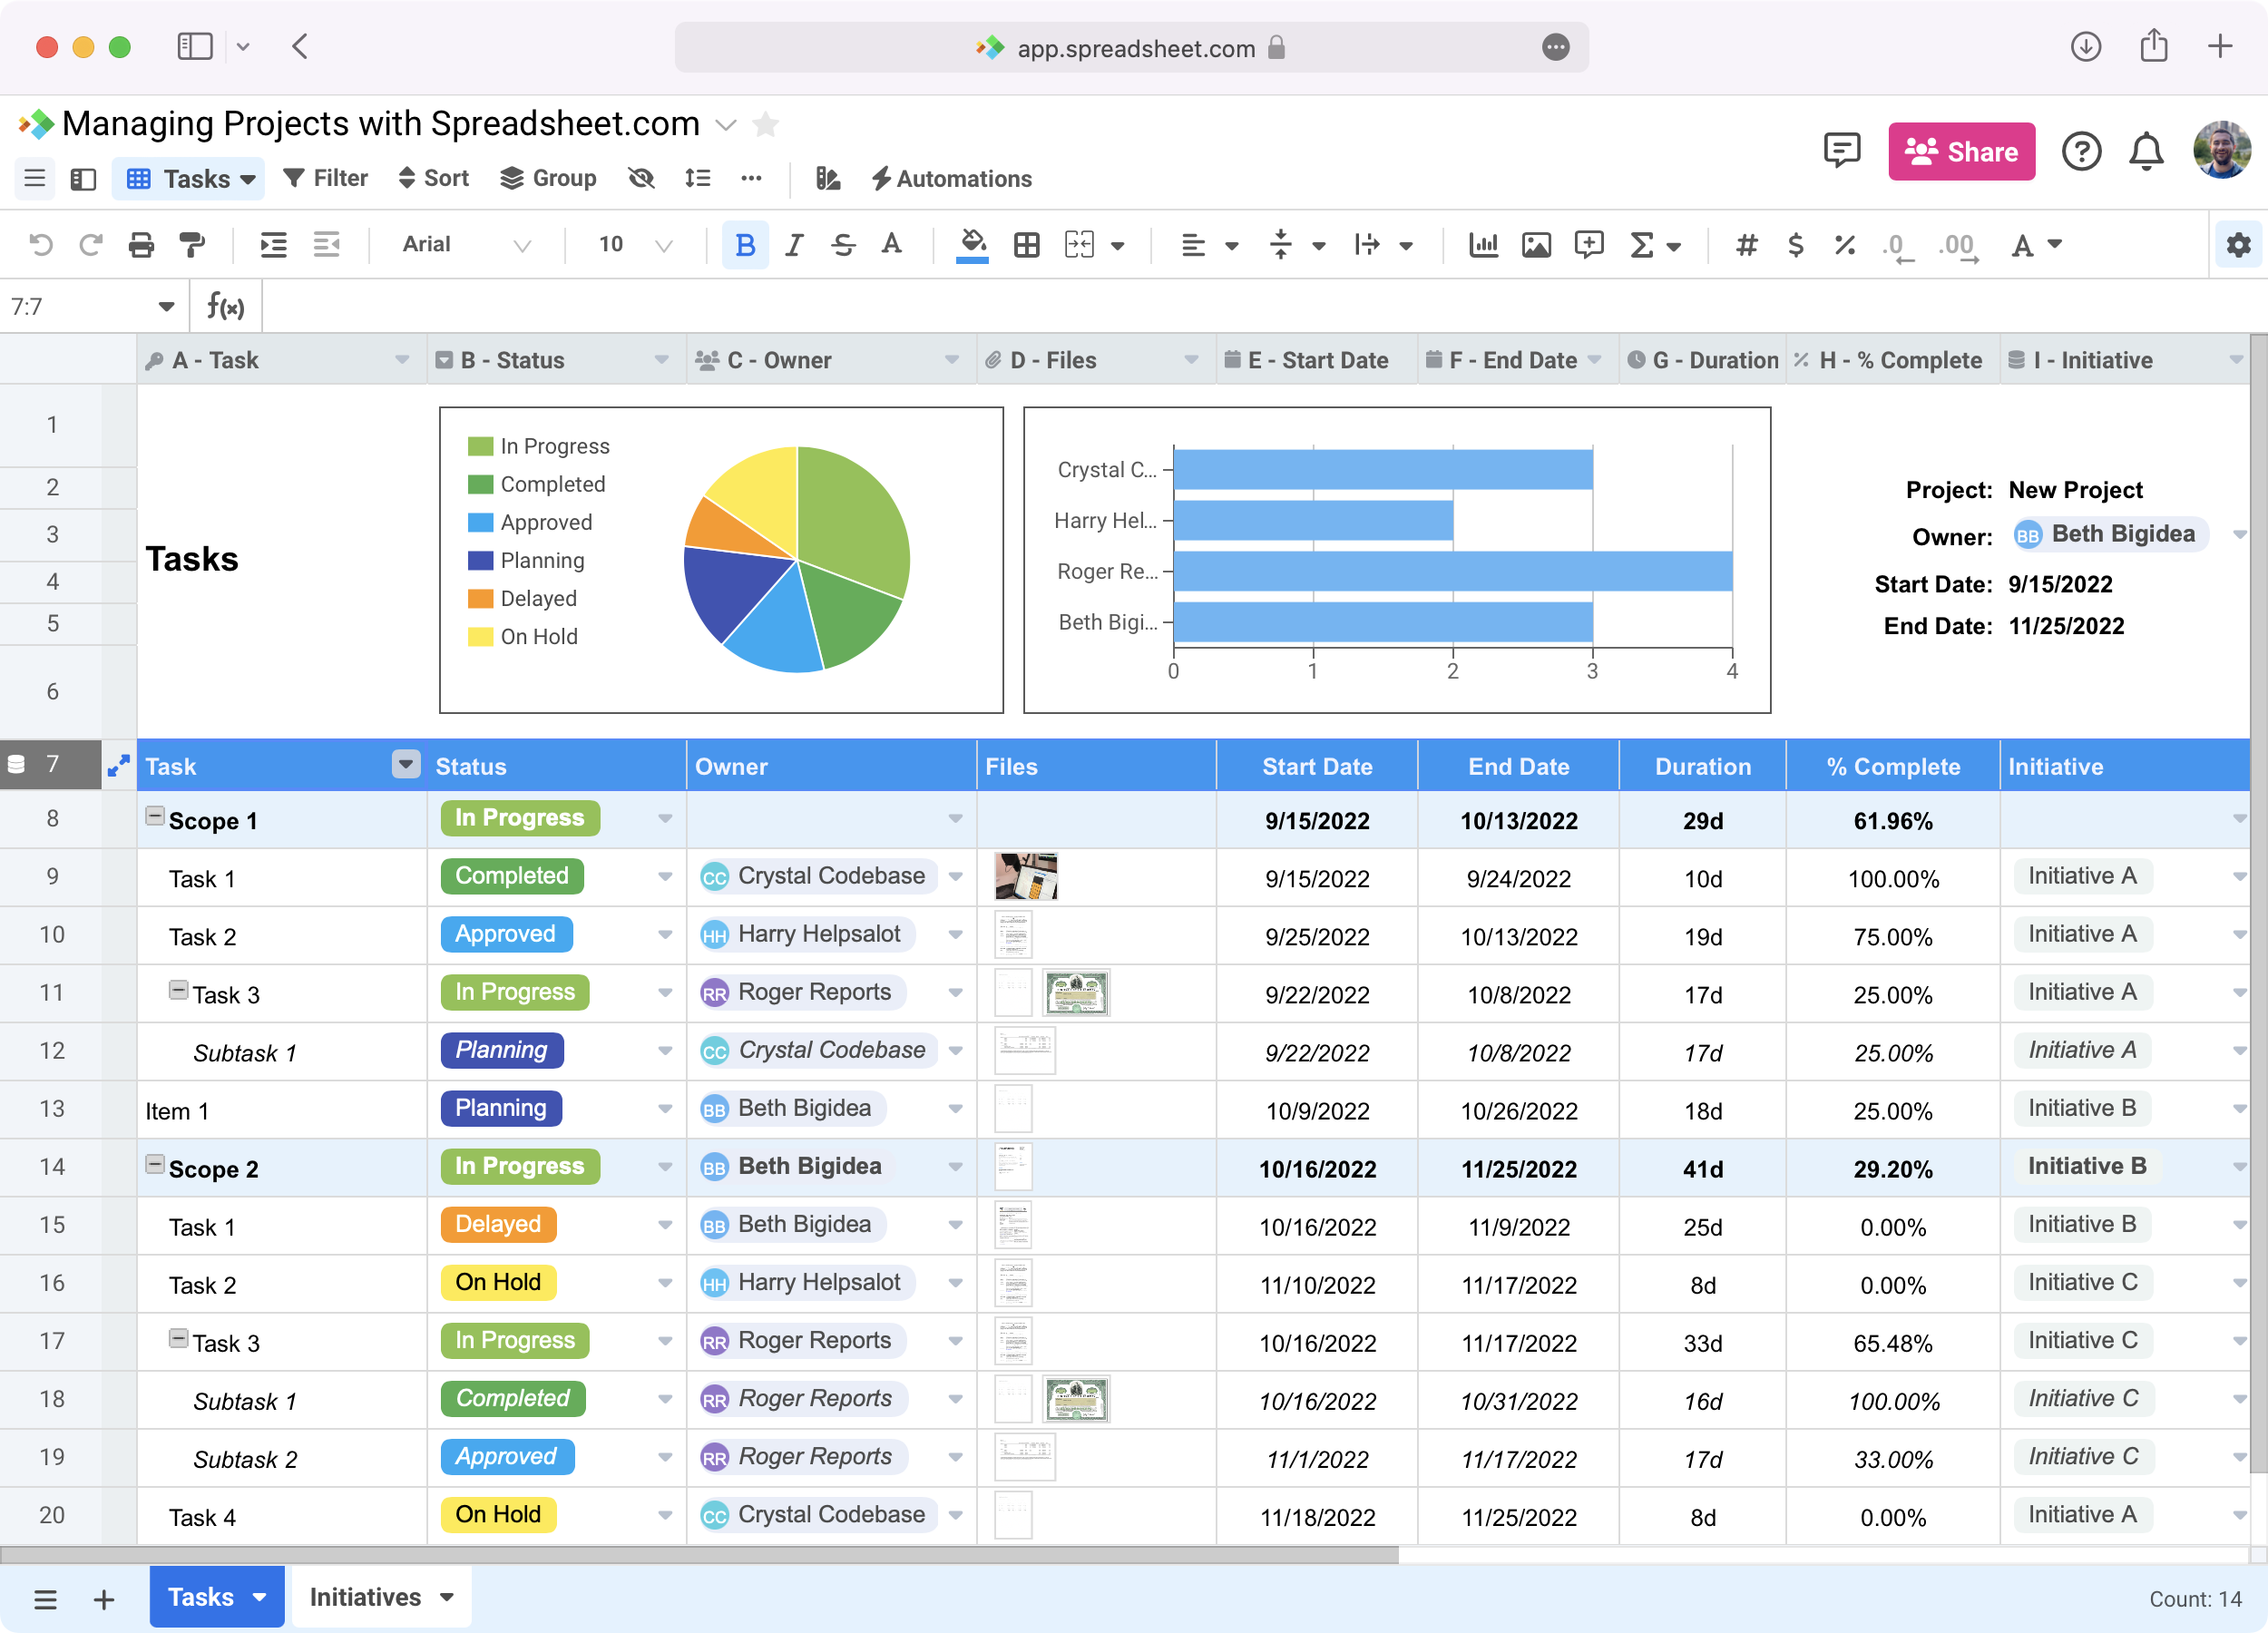Apply currency format

(x=1795, y=245)
